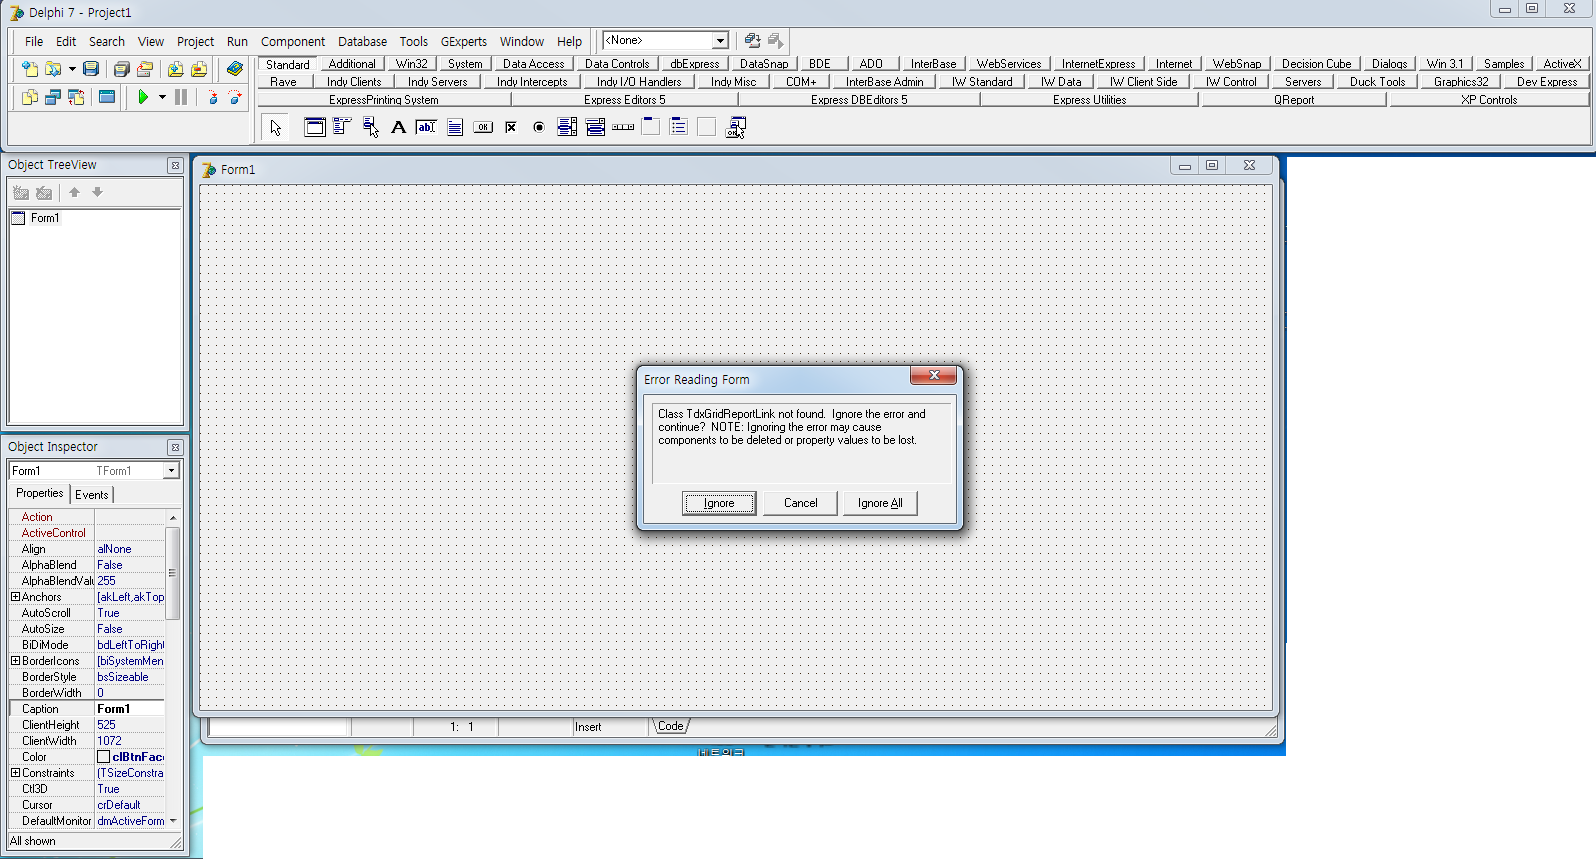Image resolution: width=1596 pixels, height=859 pixels.
Task: Open the Component menu
Action: [292, 41]
